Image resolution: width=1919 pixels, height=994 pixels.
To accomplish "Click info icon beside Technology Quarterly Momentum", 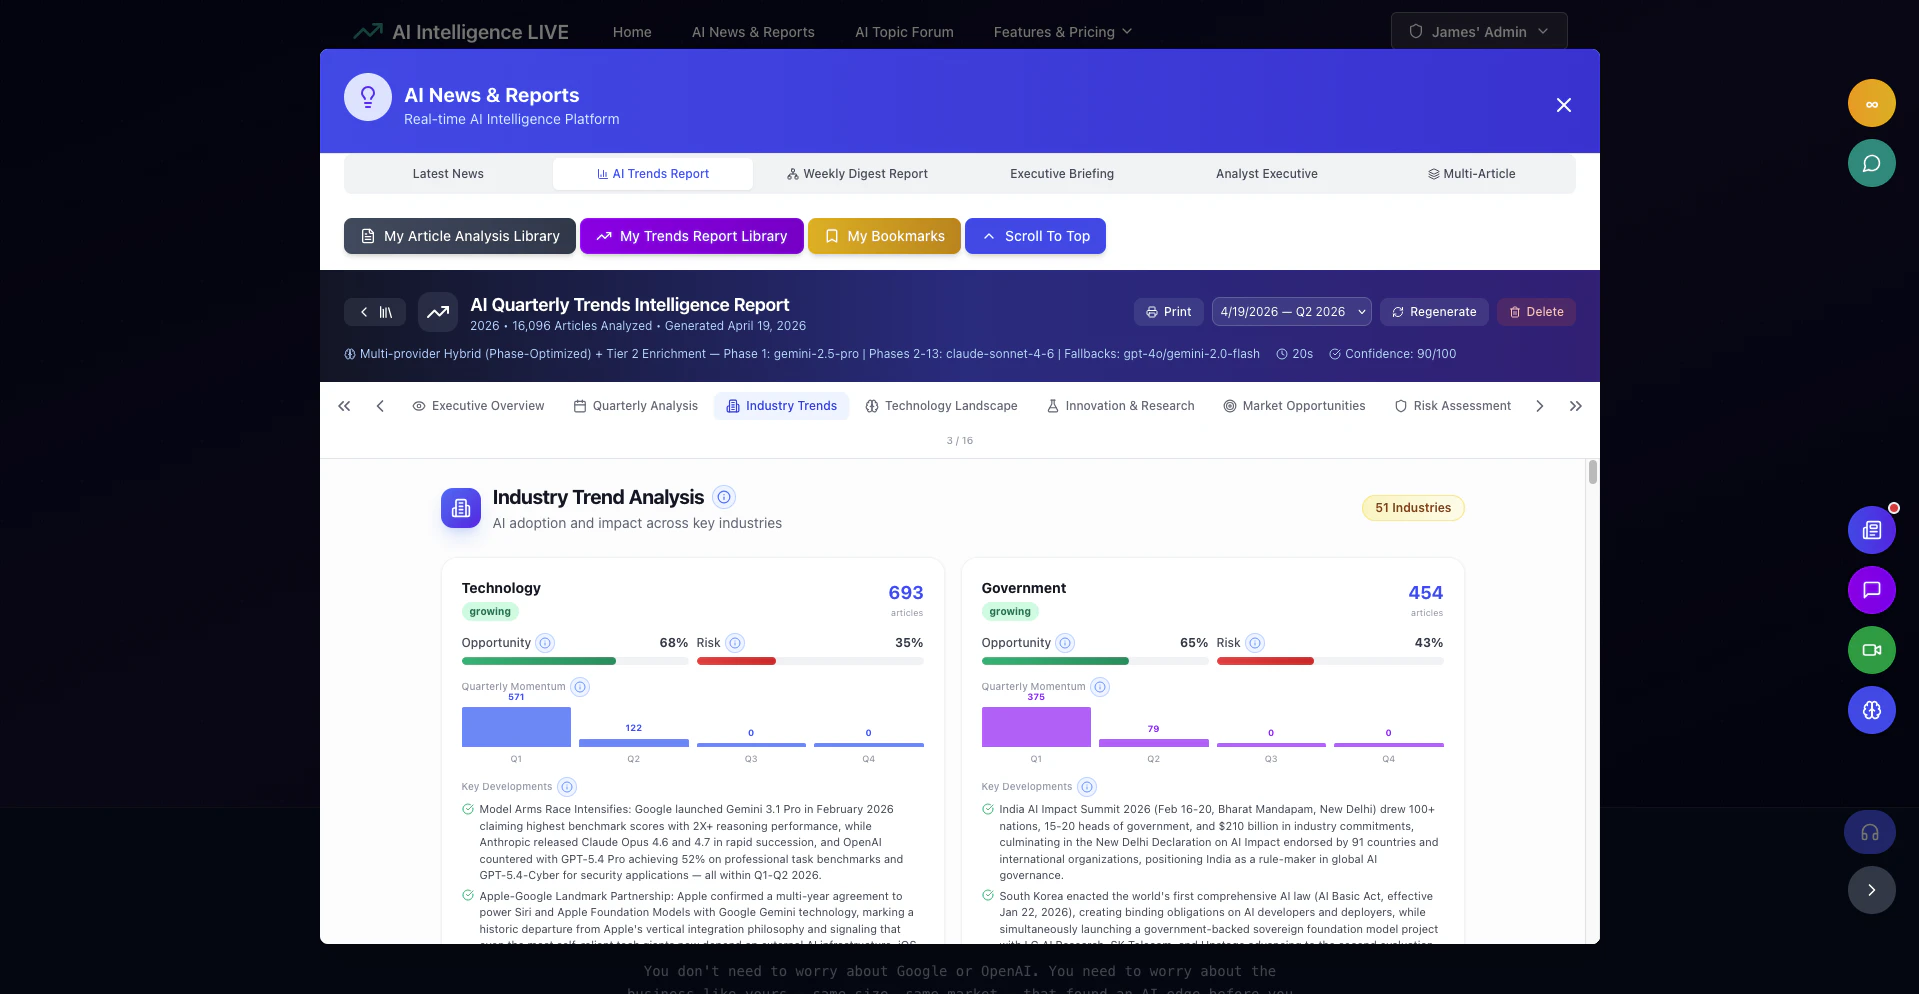I will click(580, 687).
